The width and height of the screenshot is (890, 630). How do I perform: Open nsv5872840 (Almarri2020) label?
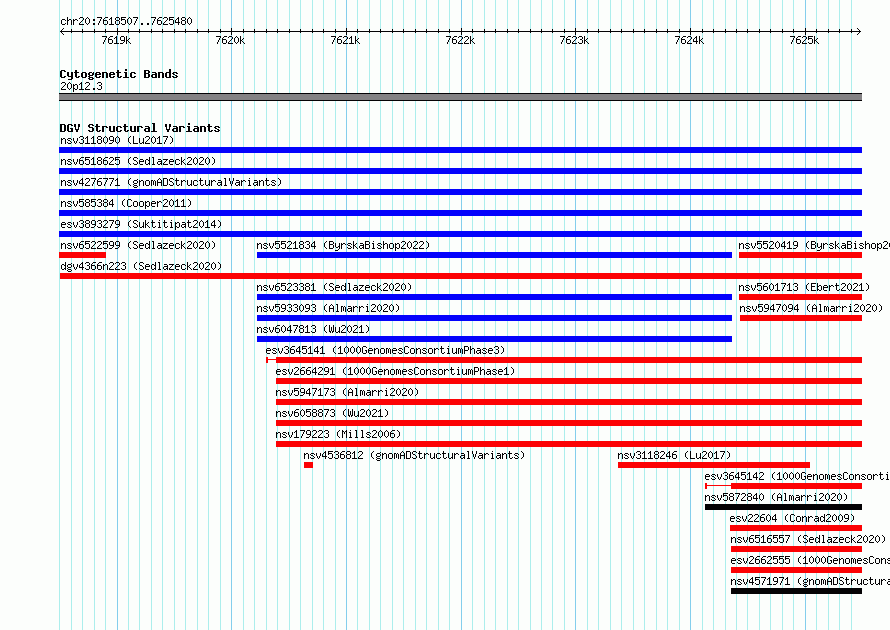(776, 497)
